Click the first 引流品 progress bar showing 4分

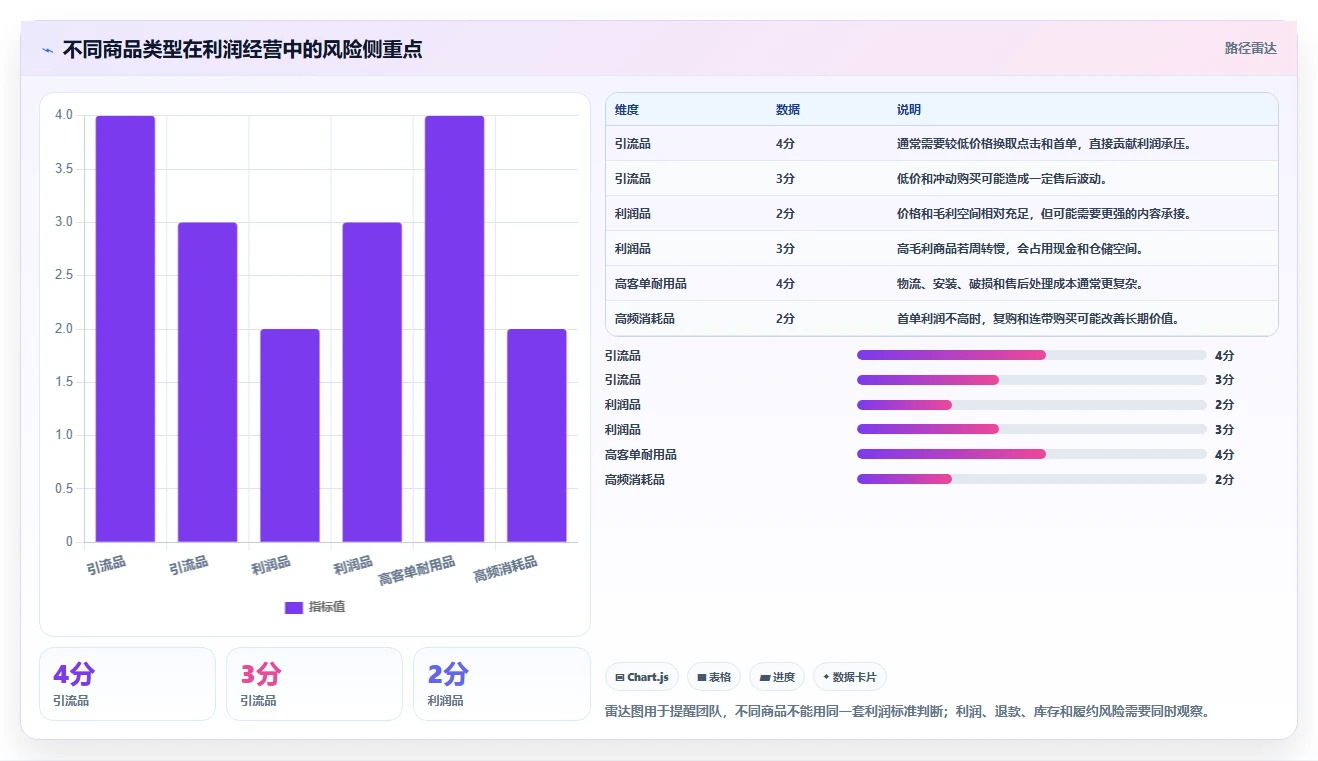pyautogui.click(x=1032, y=355)
